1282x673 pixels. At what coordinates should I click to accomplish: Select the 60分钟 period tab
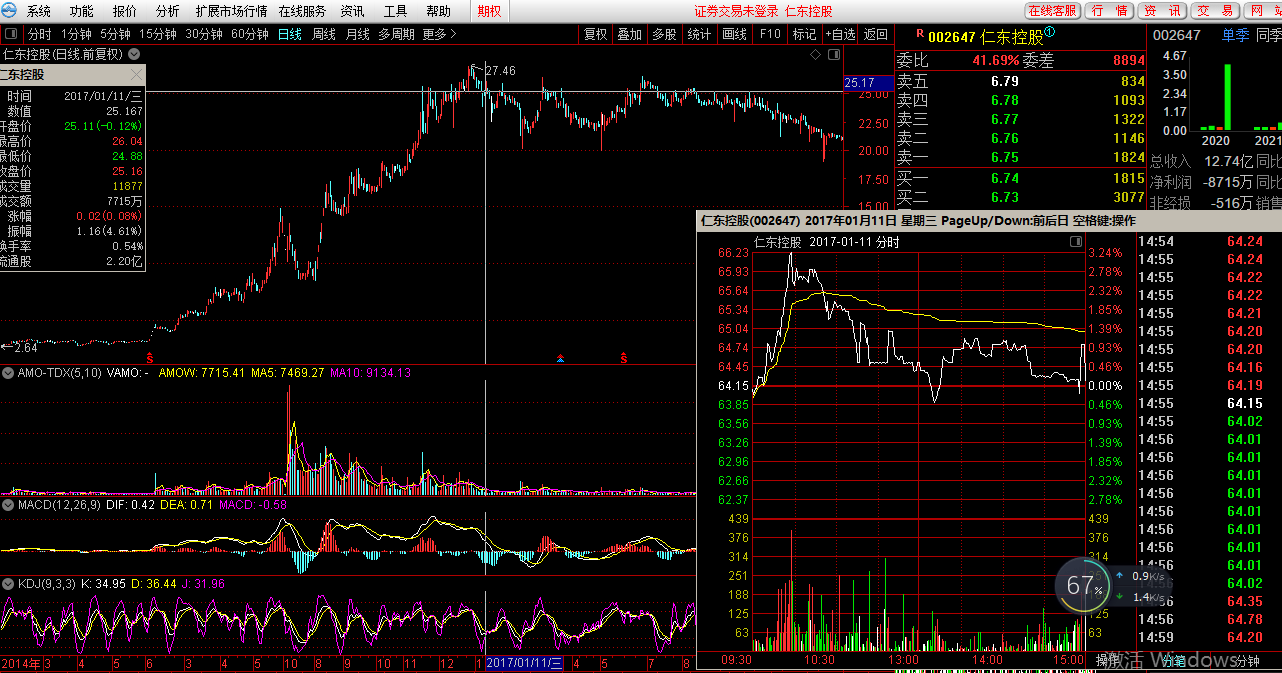tap(249, 34)
